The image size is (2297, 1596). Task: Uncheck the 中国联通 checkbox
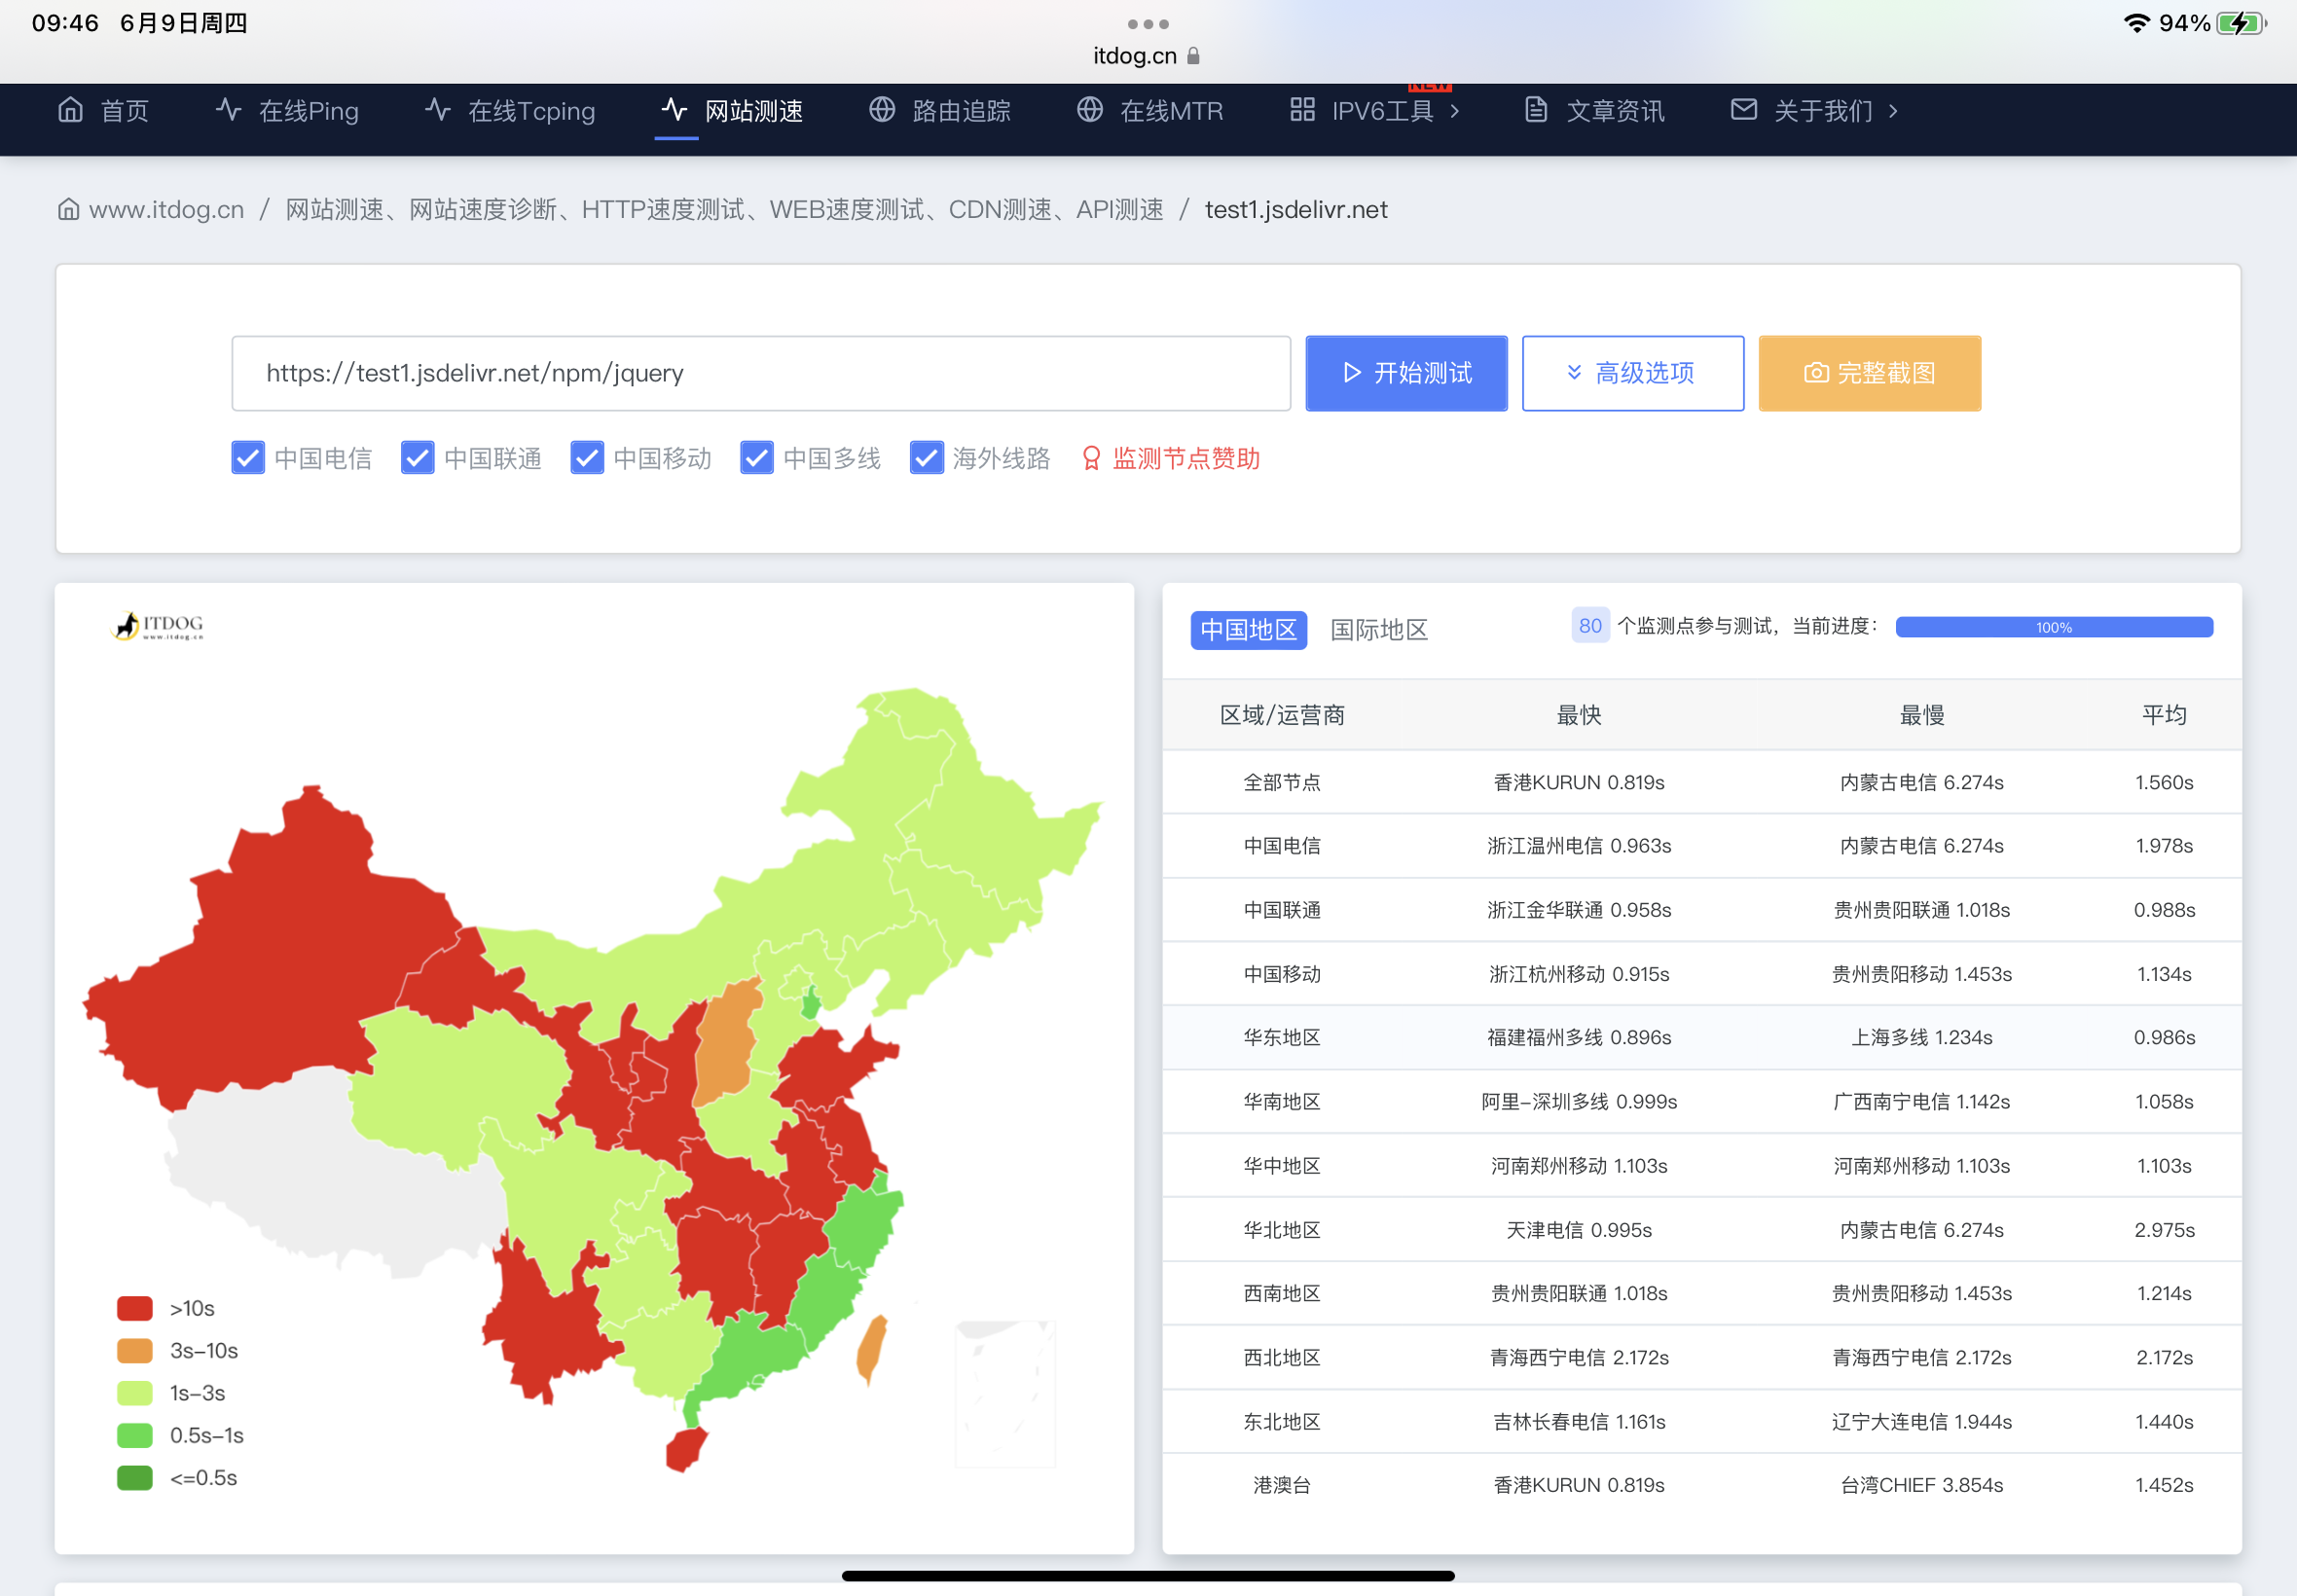[417, 458]
